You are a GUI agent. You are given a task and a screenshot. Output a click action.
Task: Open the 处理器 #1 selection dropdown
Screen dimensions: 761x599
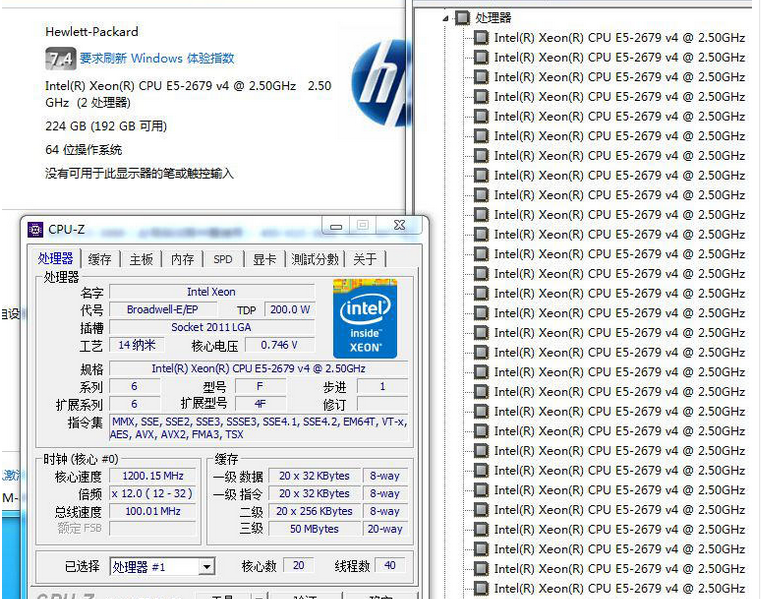click(207, 566)
